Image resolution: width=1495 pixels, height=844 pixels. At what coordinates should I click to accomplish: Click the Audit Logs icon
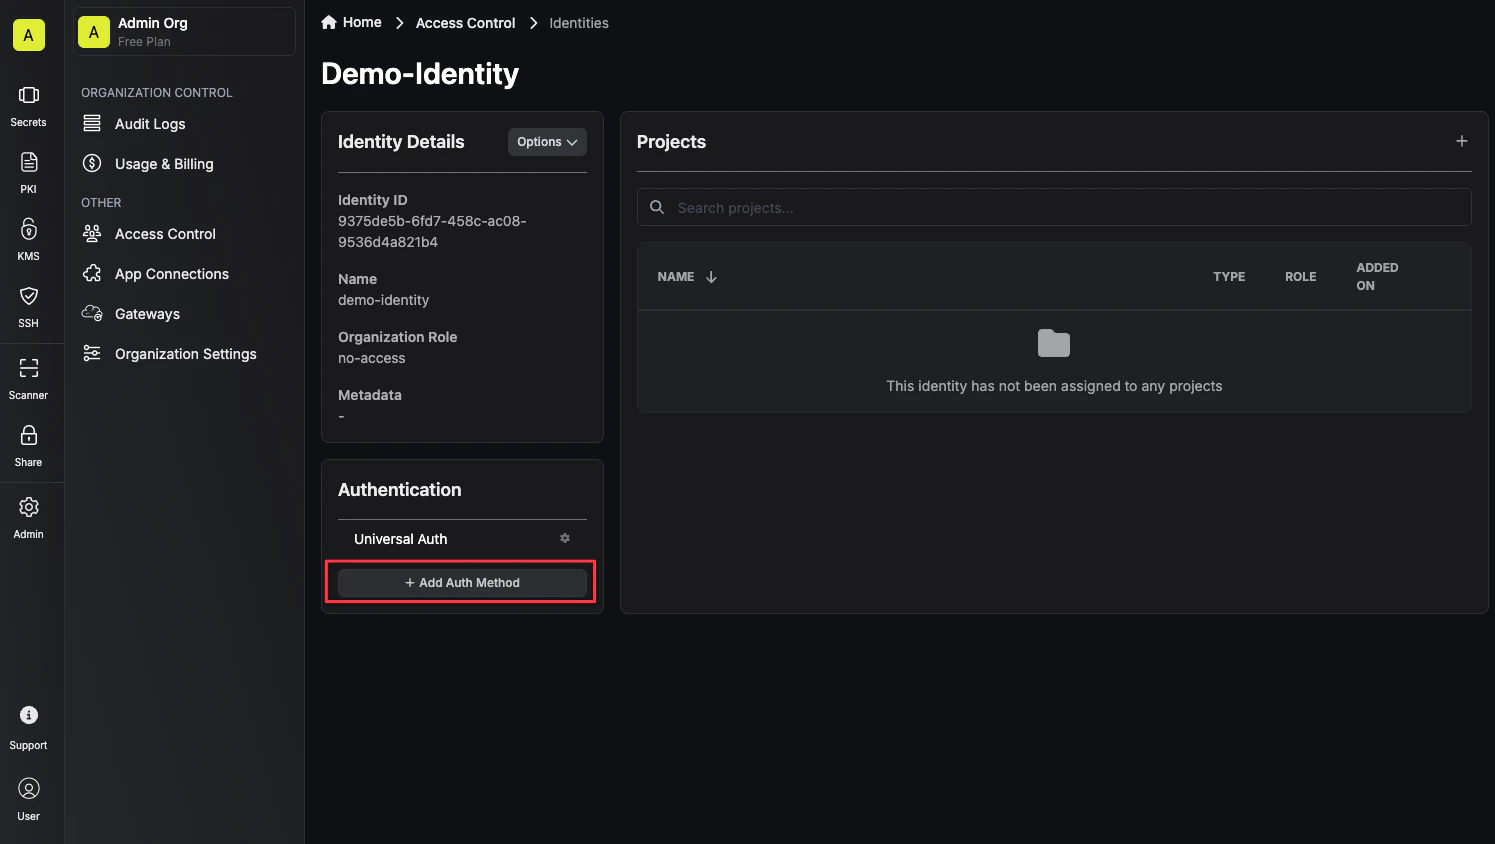point(92,123)
